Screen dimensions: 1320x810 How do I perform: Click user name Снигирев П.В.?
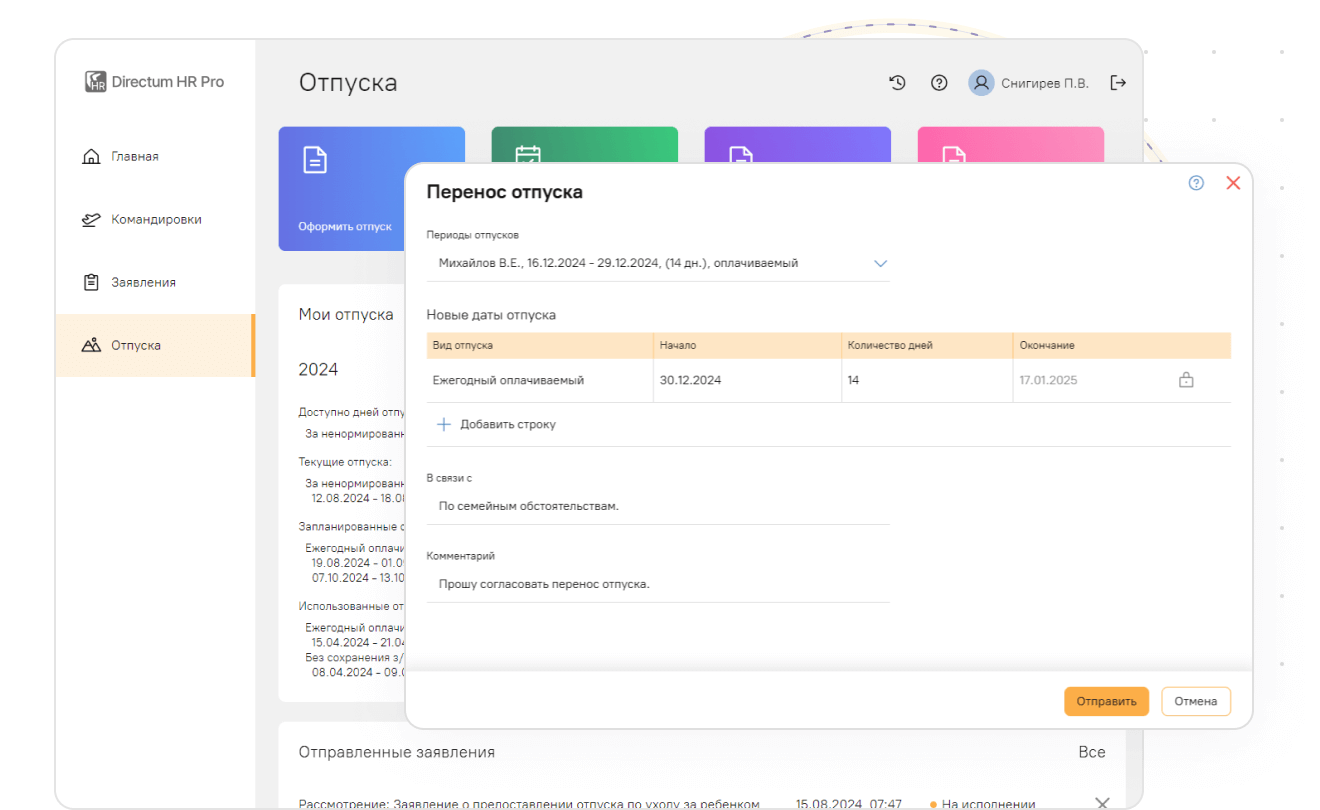pyautogui.click(x=1045, y=83)
